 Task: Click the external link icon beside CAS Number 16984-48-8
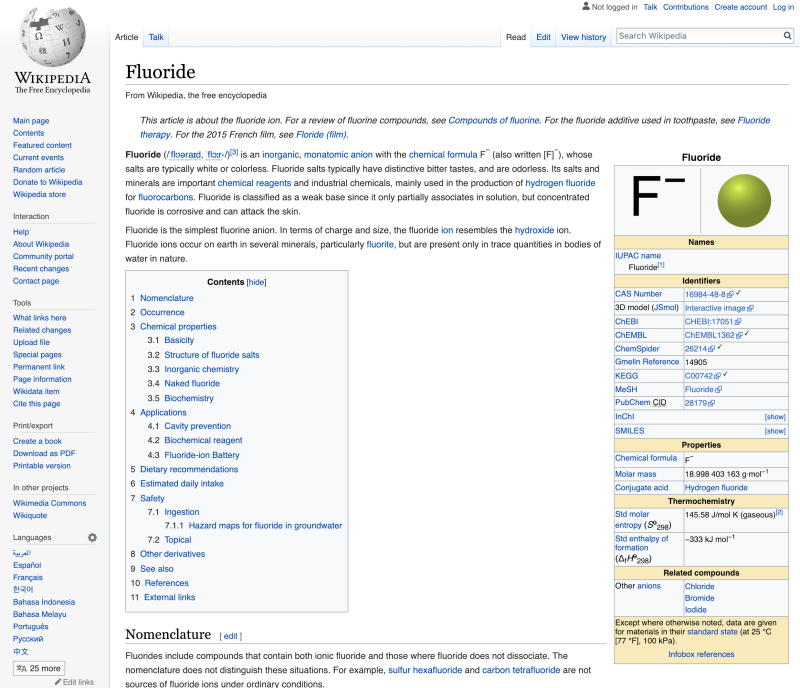click(730, 294)
